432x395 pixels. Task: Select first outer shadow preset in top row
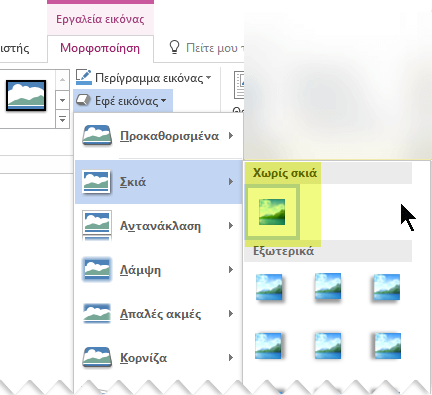pyautogui.click(x=269, y=287)
